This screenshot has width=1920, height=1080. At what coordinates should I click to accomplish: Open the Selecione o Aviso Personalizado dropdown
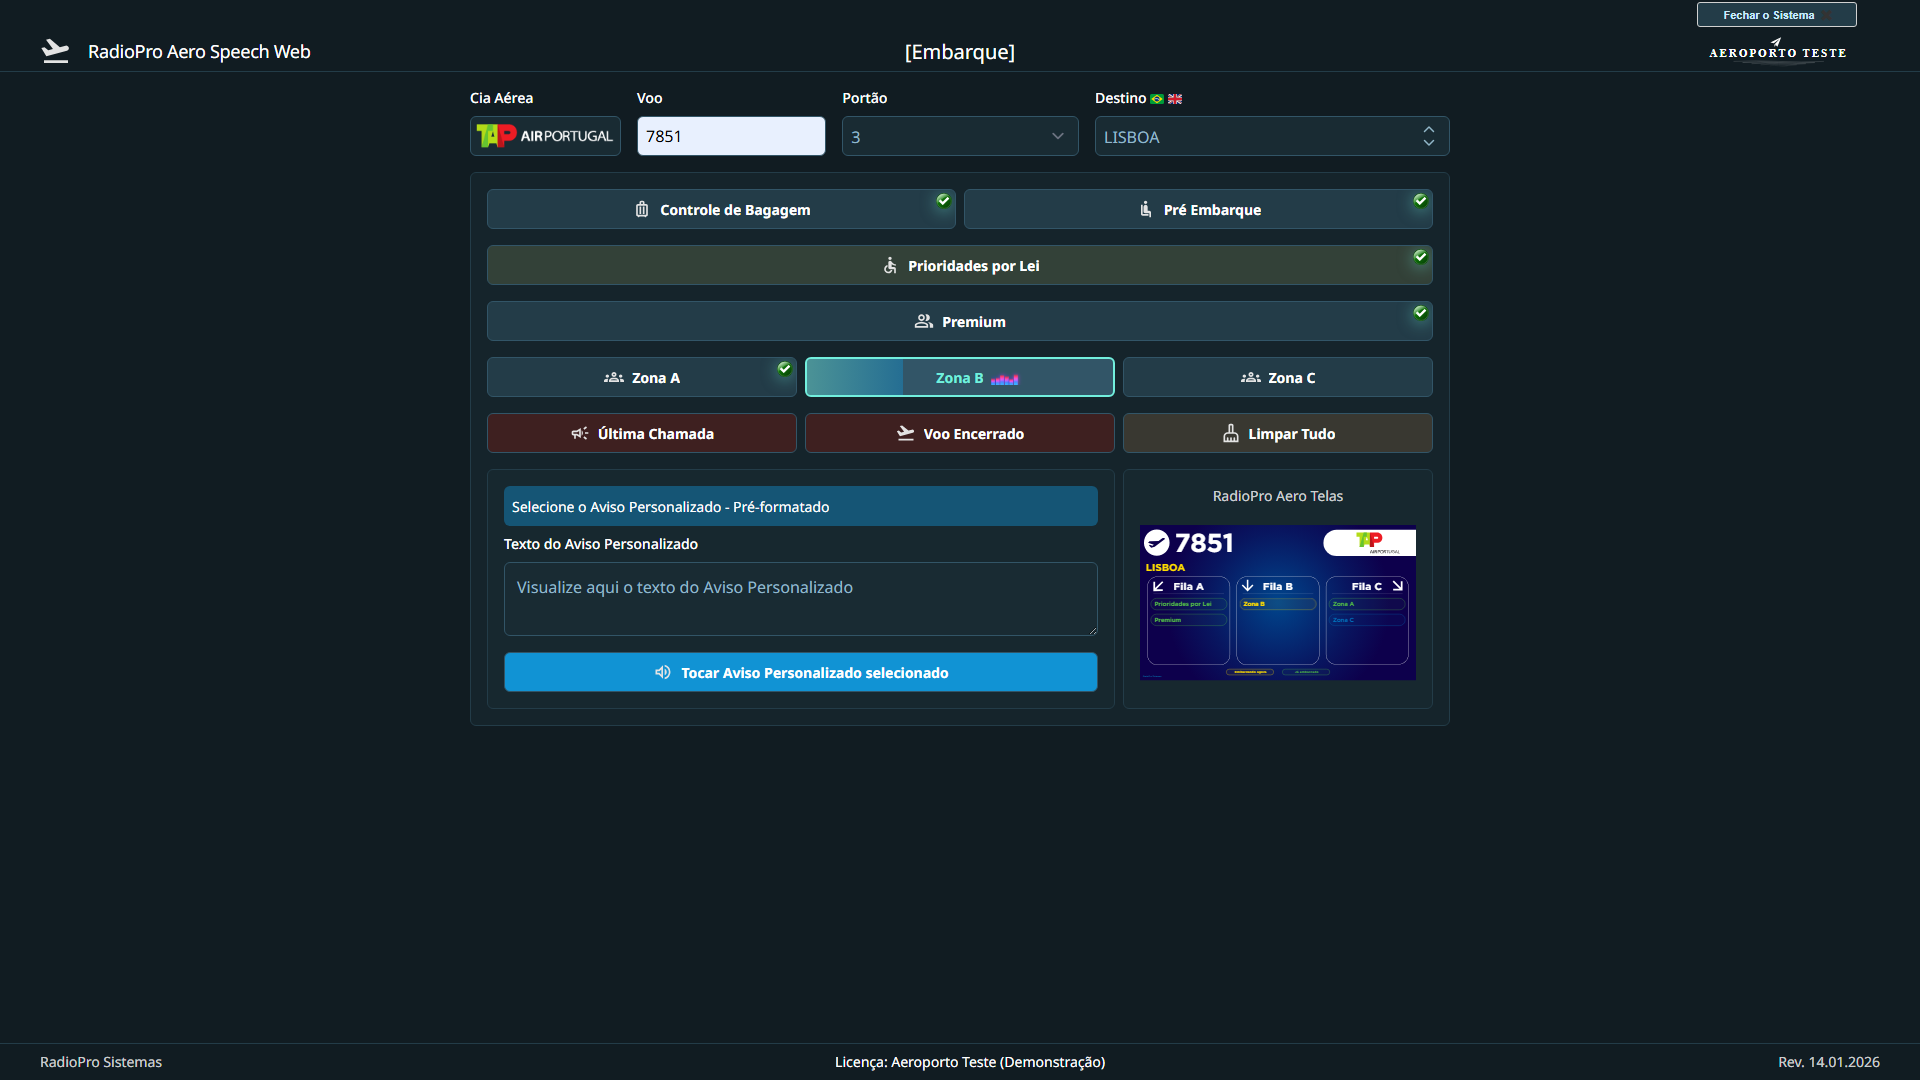point(800,506)
